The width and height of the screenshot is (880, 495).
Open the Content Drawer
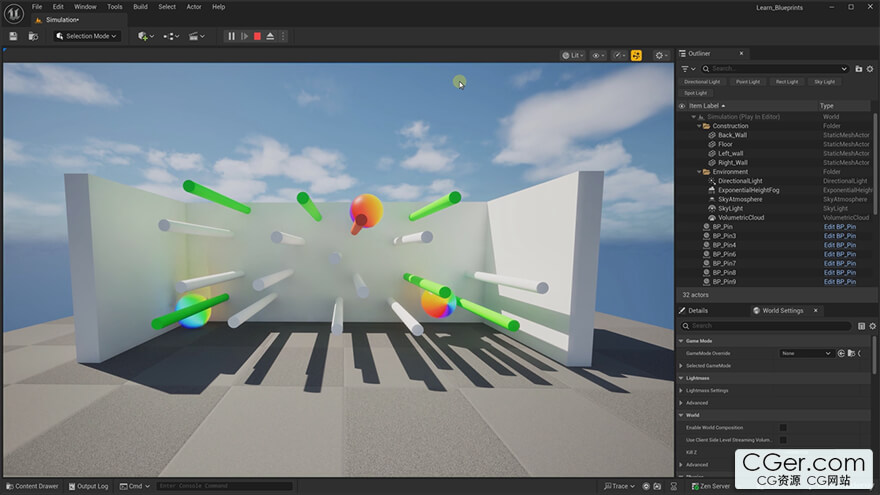[x=32, y=486]
